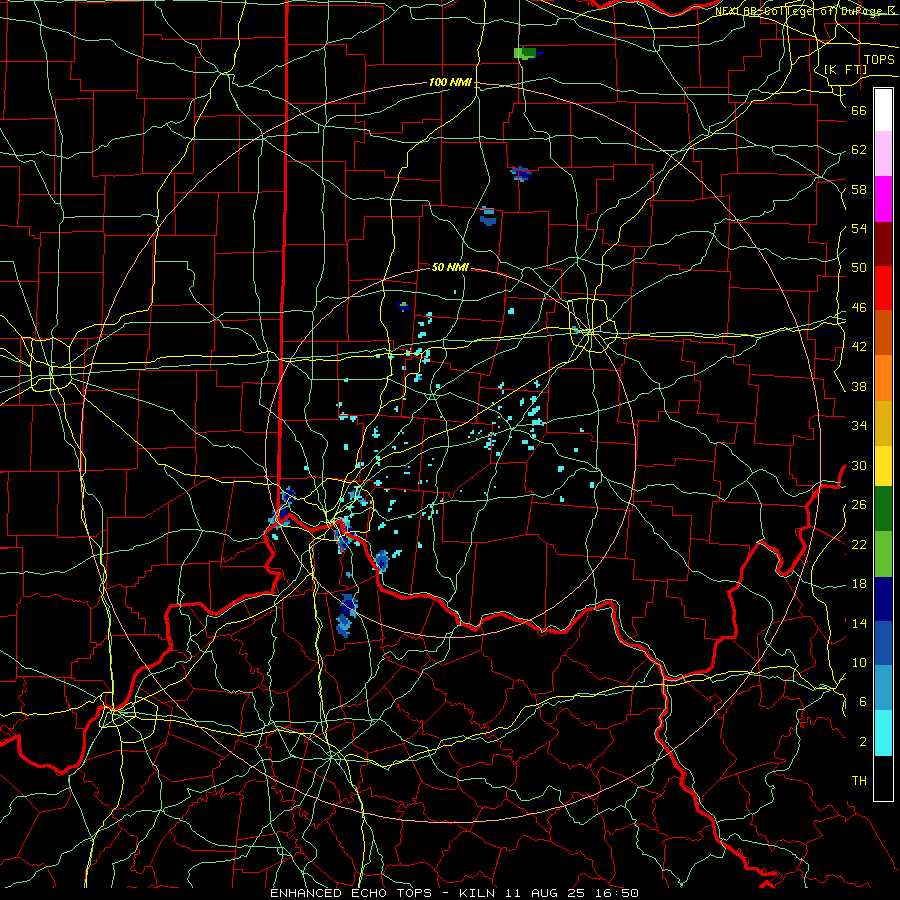Click the '58' scale value

pos(859,190)
